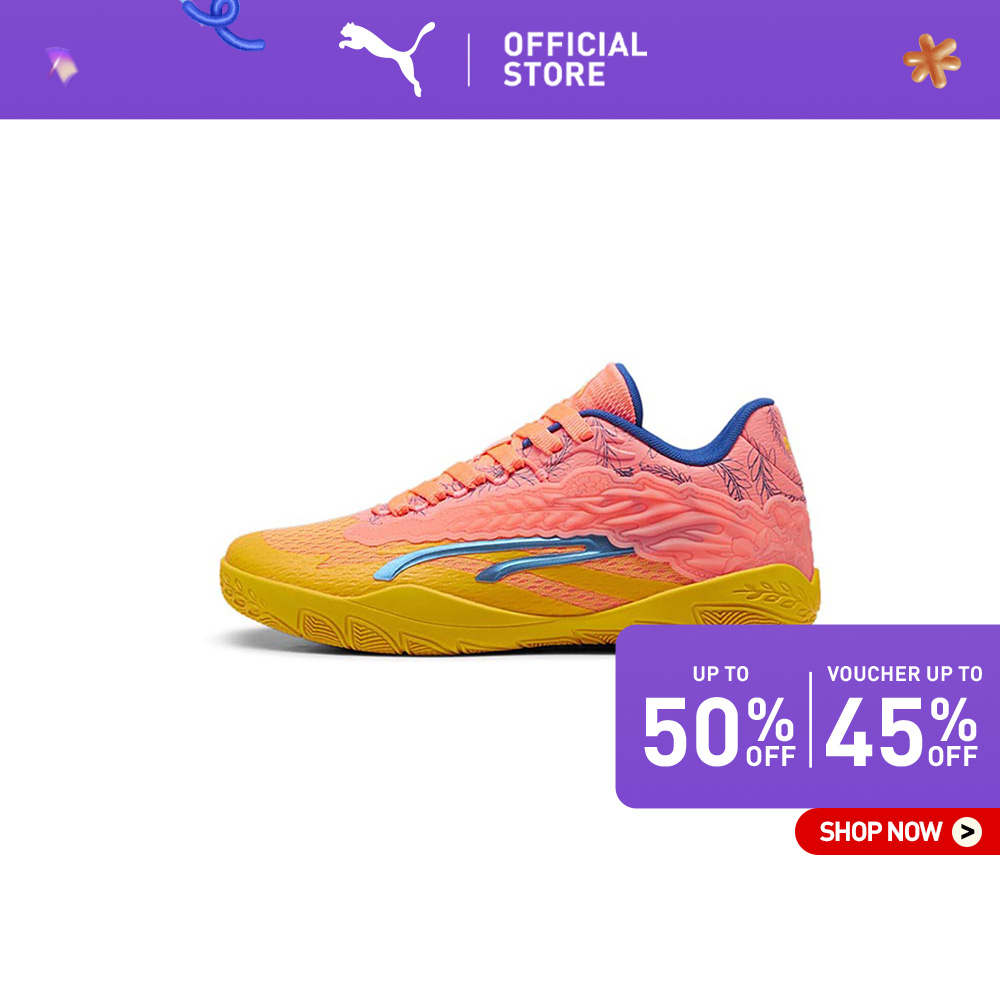Click the OFFICIAL STORE text
The image size is (1000, 1000).
(575, 59)
